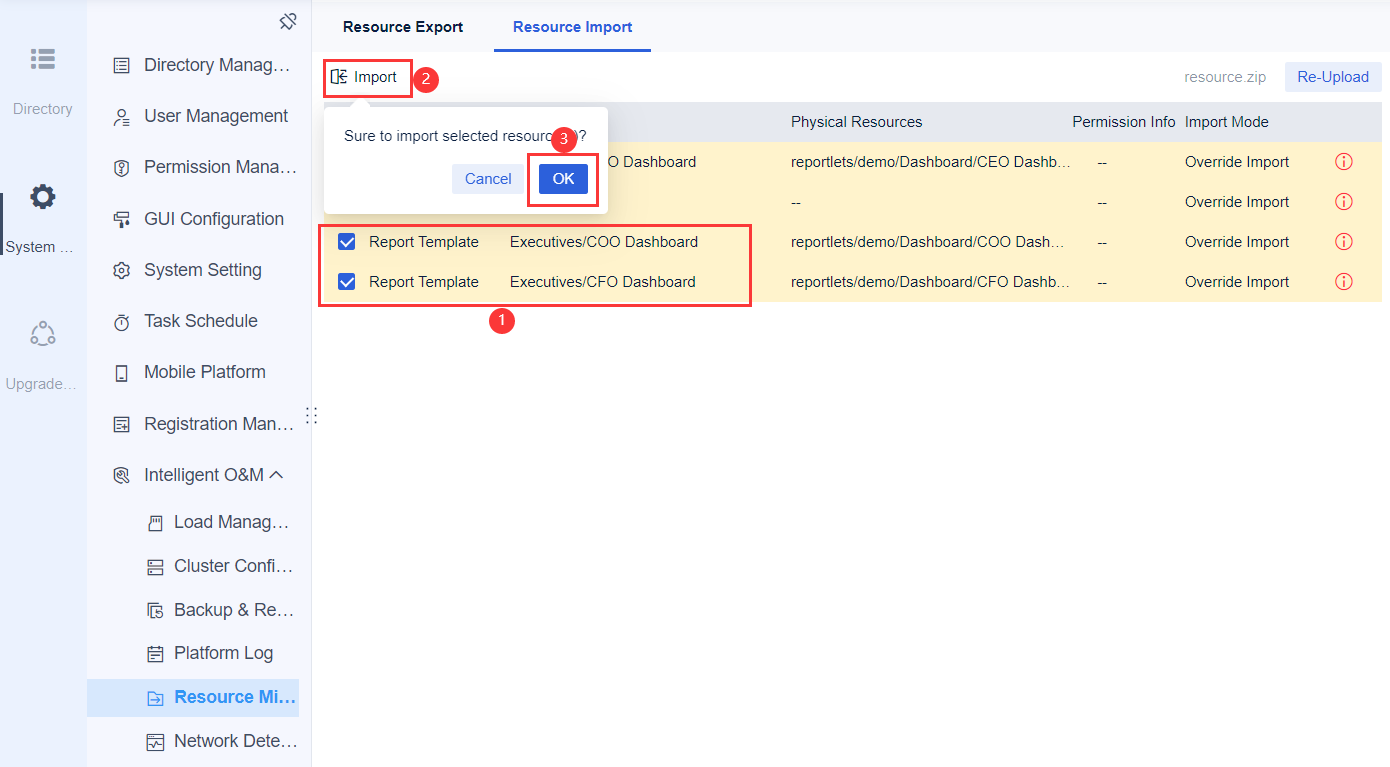Click the sidebar splitter handle dots
The image size is (1390, 767).
tap(311, 415)
